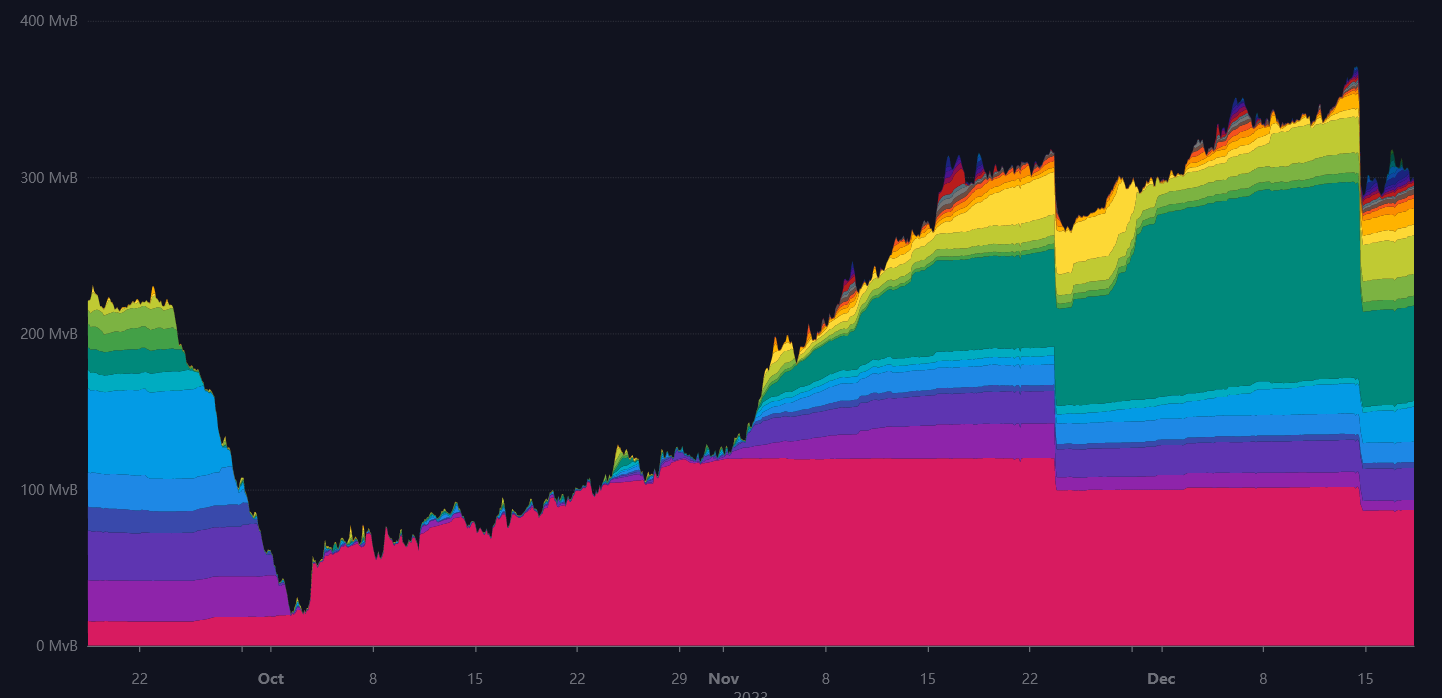Click the "400 MvB" y-axis label

(48, 21)
